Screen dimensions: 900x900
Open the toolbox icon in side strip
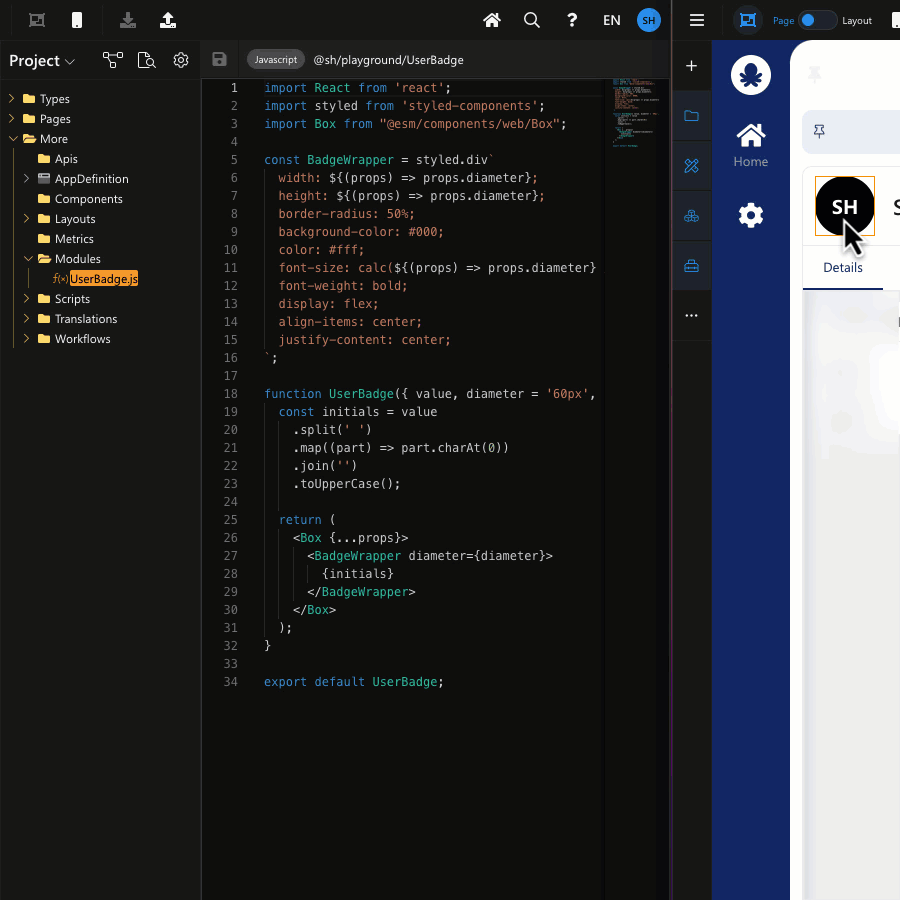(691, 266)
